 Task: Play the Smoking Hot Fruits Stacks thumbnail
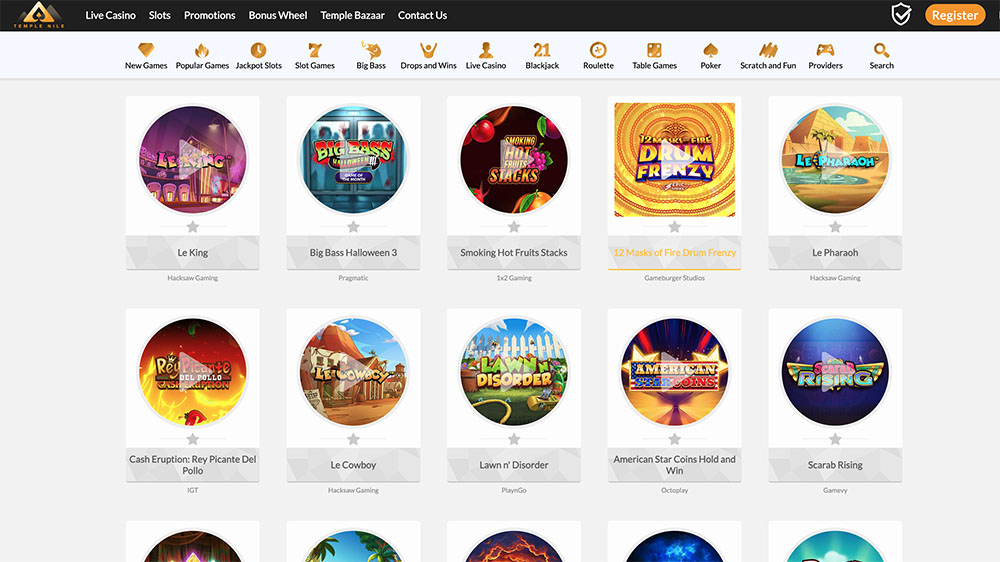[514, 159]
